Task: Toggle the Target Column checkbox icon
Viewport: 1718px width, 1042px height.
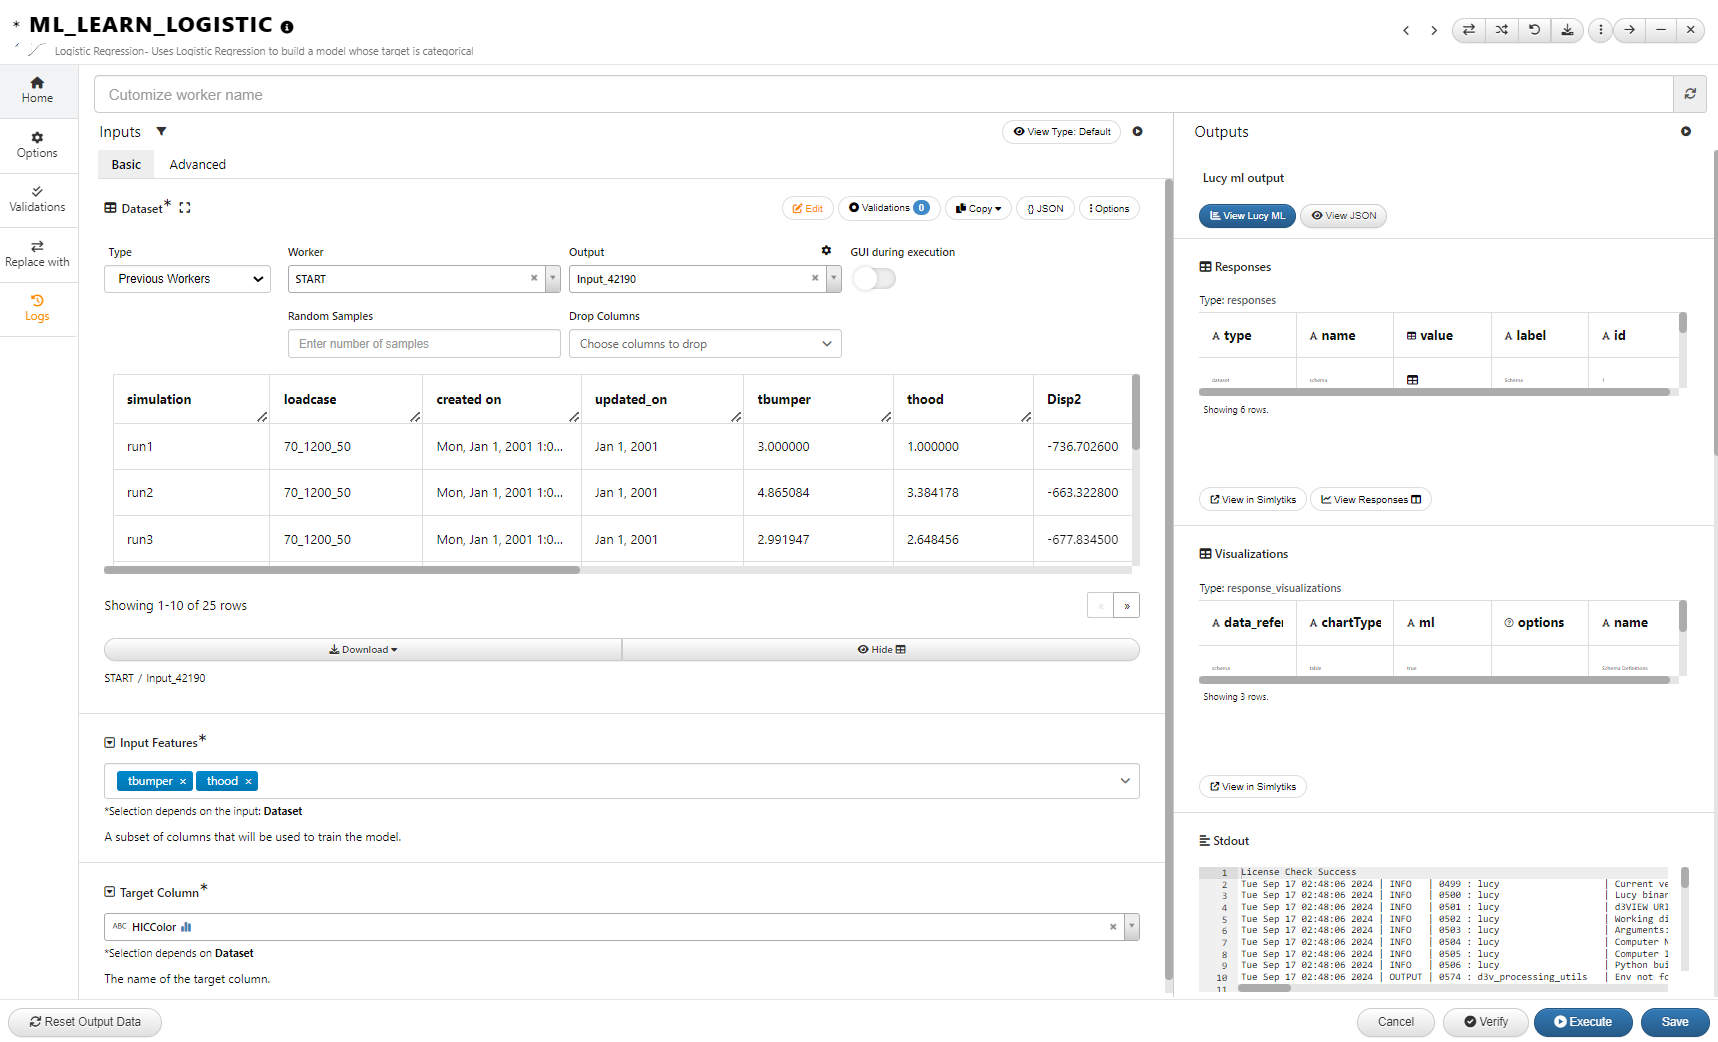Action: [x=110, y=892]
